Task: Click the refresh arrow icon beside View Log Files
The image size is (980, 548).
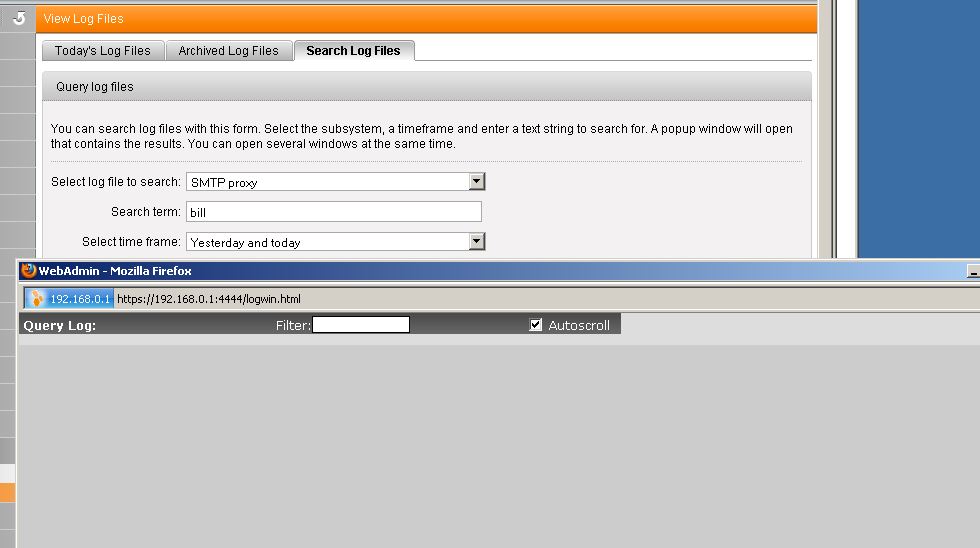Action: click(x=18, y=18)
